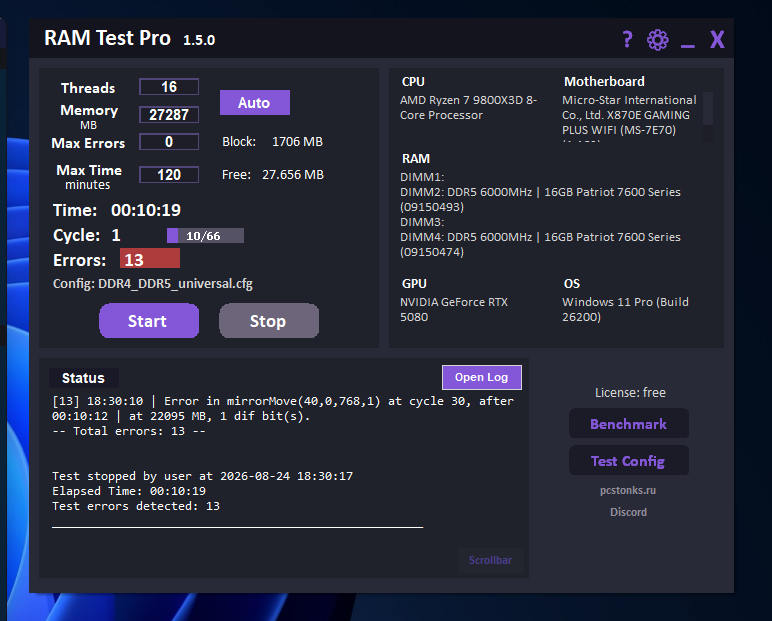Viewport: 772px width, 621px height.
Task: Start the RAM test
Action: pyautogui.click(x=149, y=321)
